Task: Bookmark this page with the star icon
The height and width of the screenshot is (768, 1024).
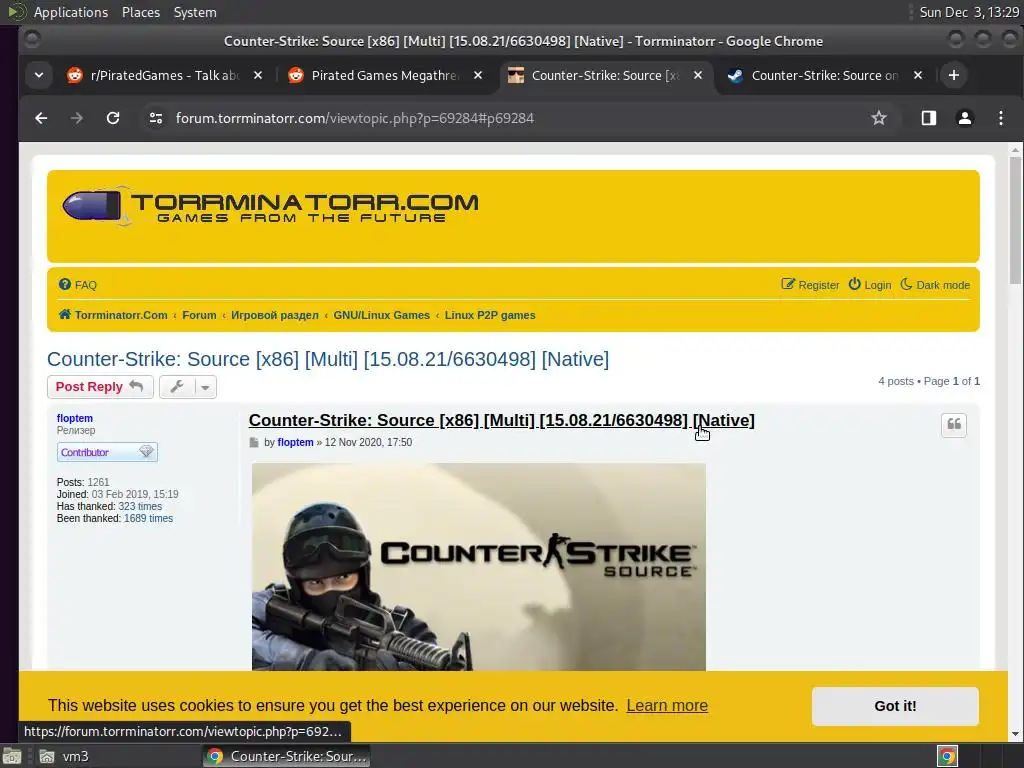Action: point(879,118)
